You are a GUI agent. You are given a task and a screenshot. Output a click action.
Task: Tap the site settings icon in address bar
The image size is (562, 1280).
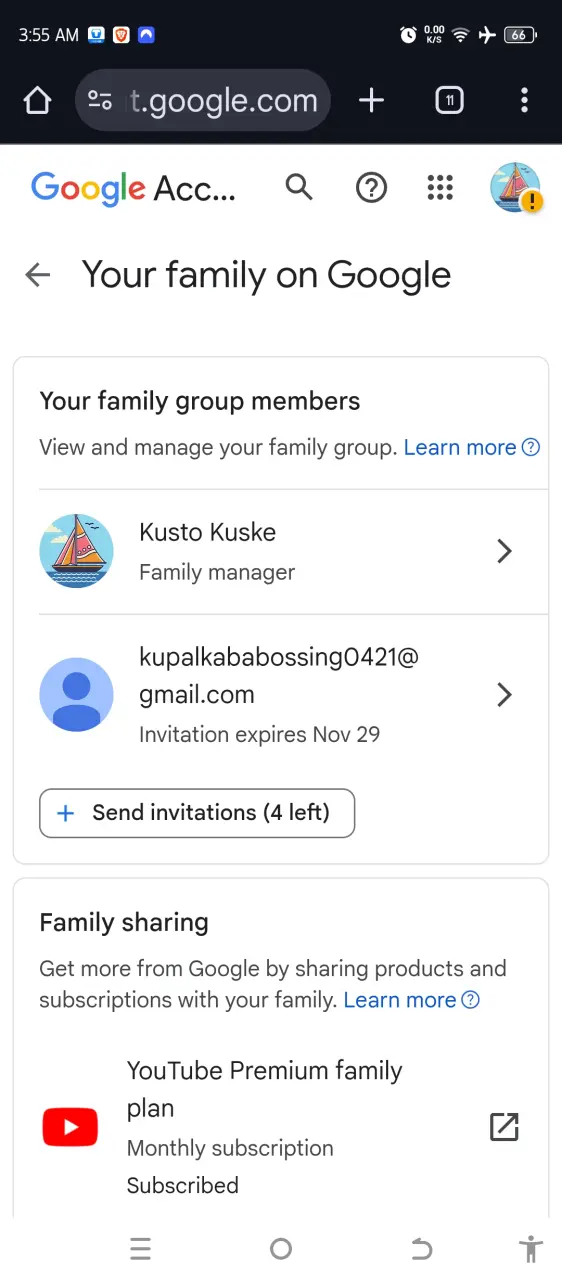(x=100, y=100)
